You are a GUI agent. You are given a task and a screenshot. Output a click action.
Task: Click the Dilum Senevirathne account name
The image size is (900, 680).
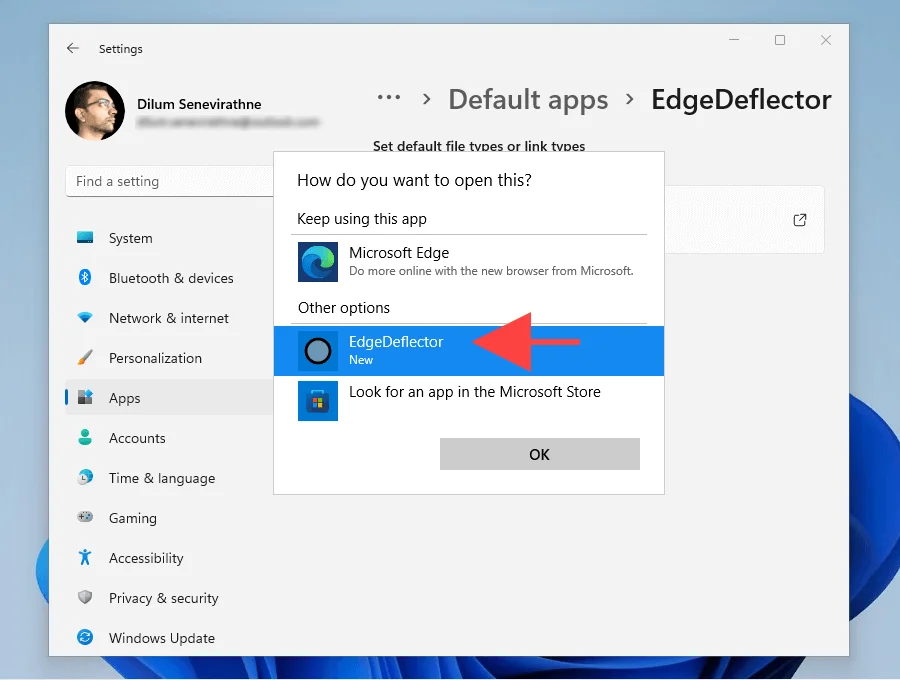[199, 104]
